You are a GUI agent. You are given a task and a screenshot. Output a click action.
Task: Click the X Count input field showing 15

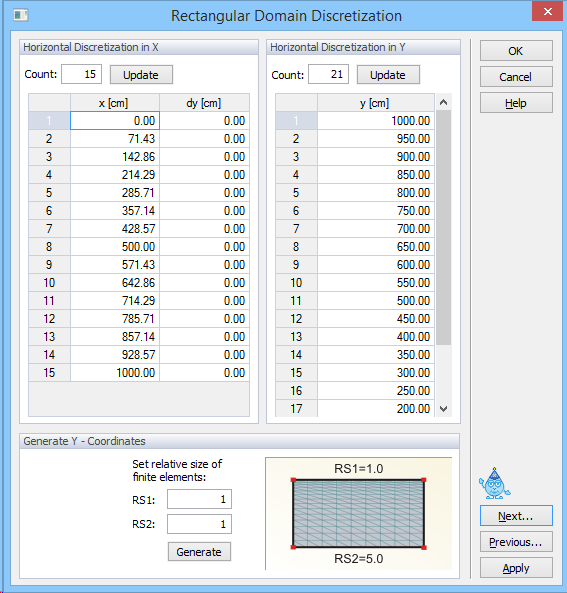[81, 74]
